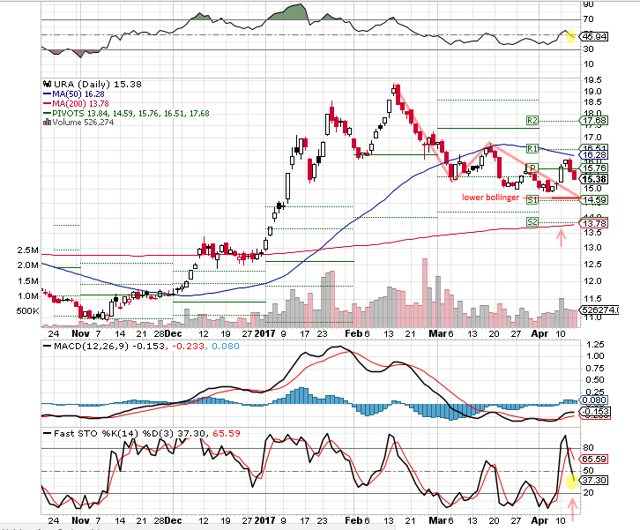Click 'Dec' on the volume panel date axis
640x530 pixels.
[x=173, y=334]
